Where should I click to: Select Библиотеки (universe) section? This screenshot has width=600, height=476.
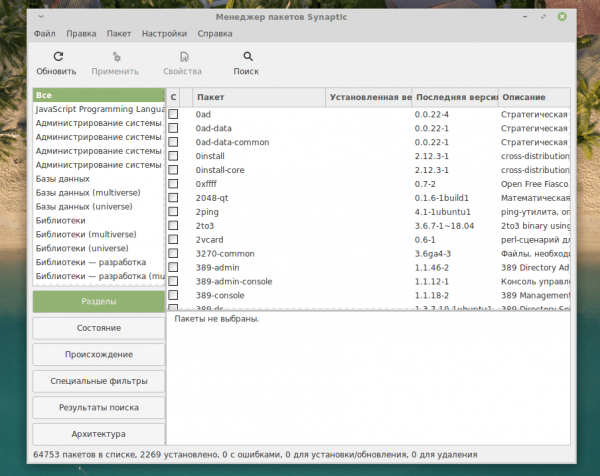pos(99,248)
